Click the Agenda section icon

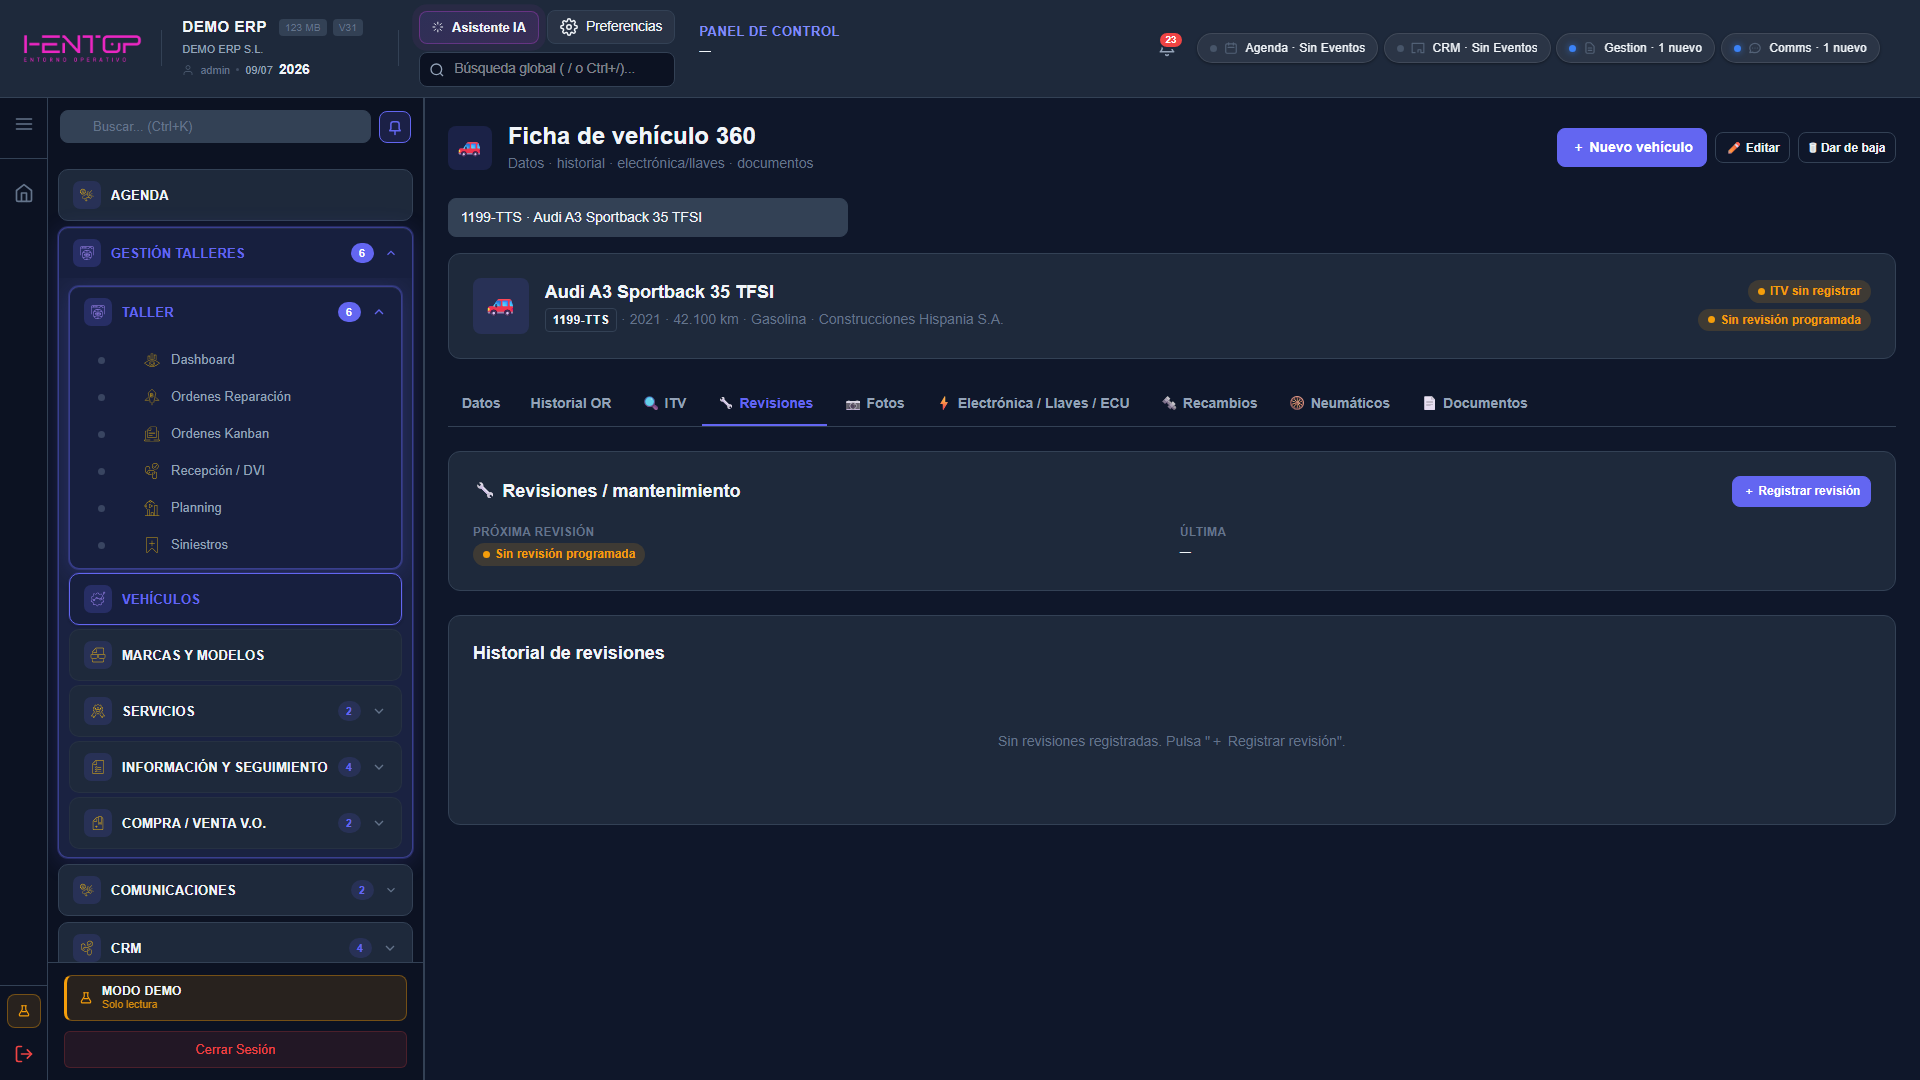coord(87,195)
